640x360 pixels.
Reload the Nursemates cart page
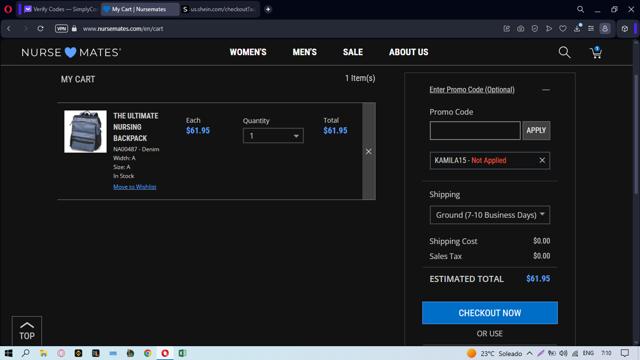point(40,29)
